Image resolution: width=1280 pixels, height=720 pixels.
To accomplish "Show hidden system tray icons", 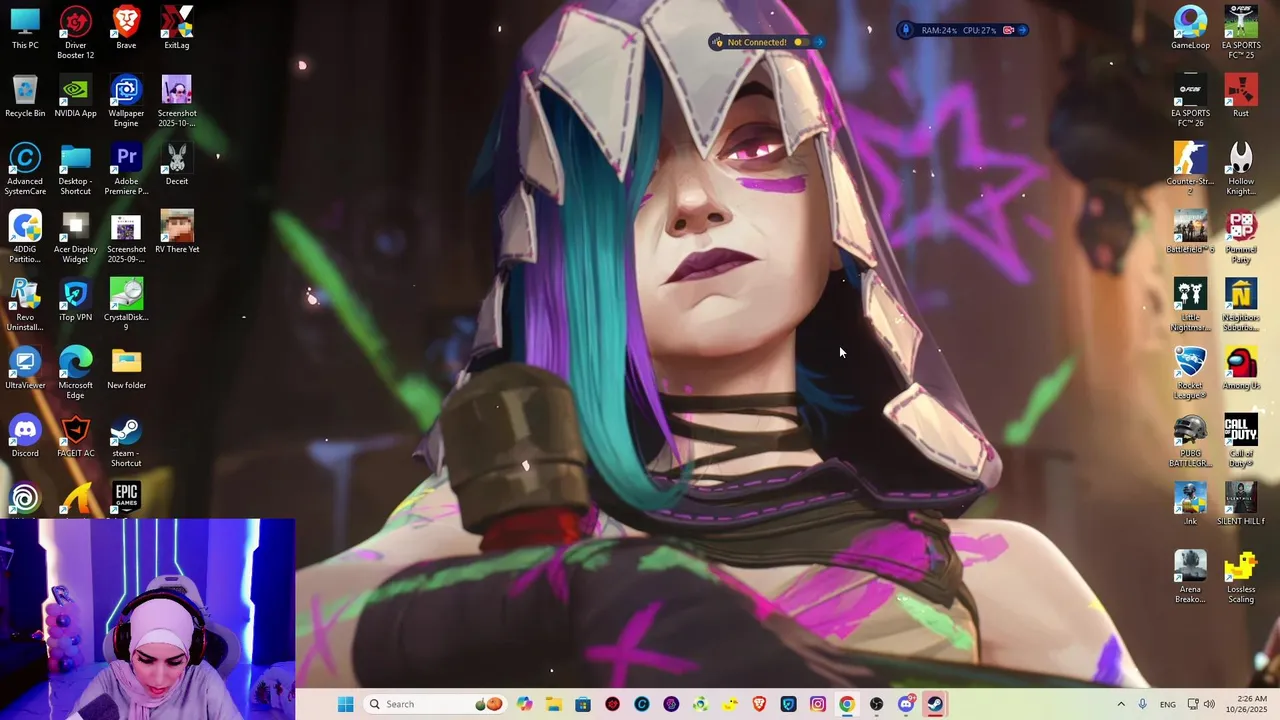I will (1120, 704).
